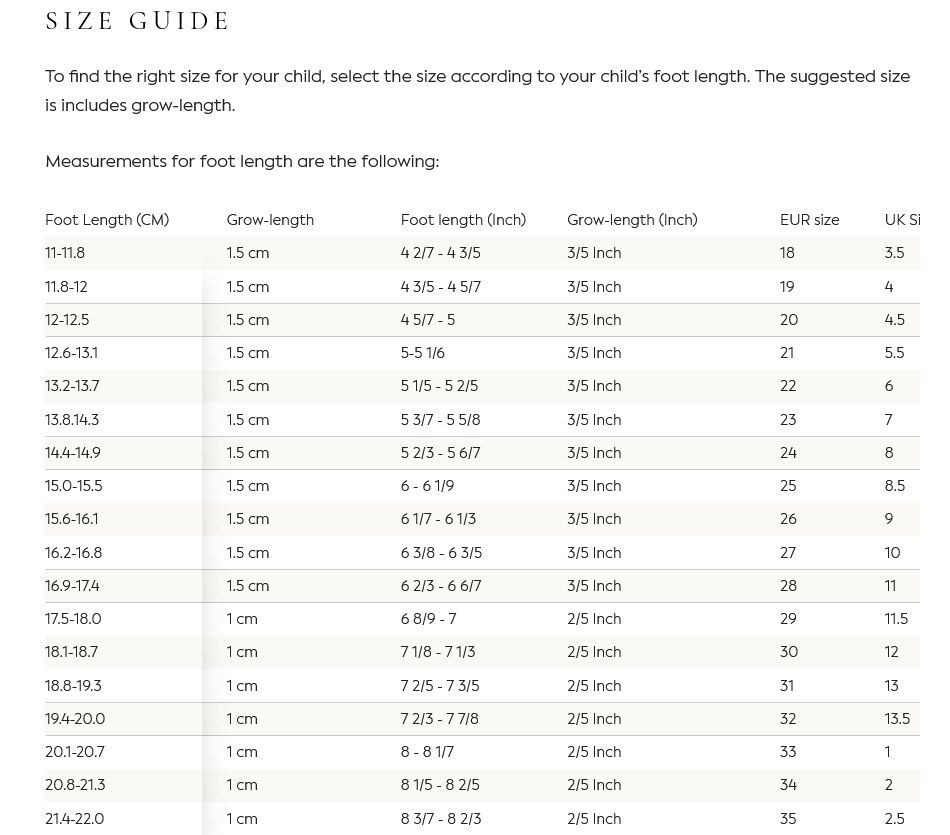
Task: Click the Size Guide heading
Action: 138,21
